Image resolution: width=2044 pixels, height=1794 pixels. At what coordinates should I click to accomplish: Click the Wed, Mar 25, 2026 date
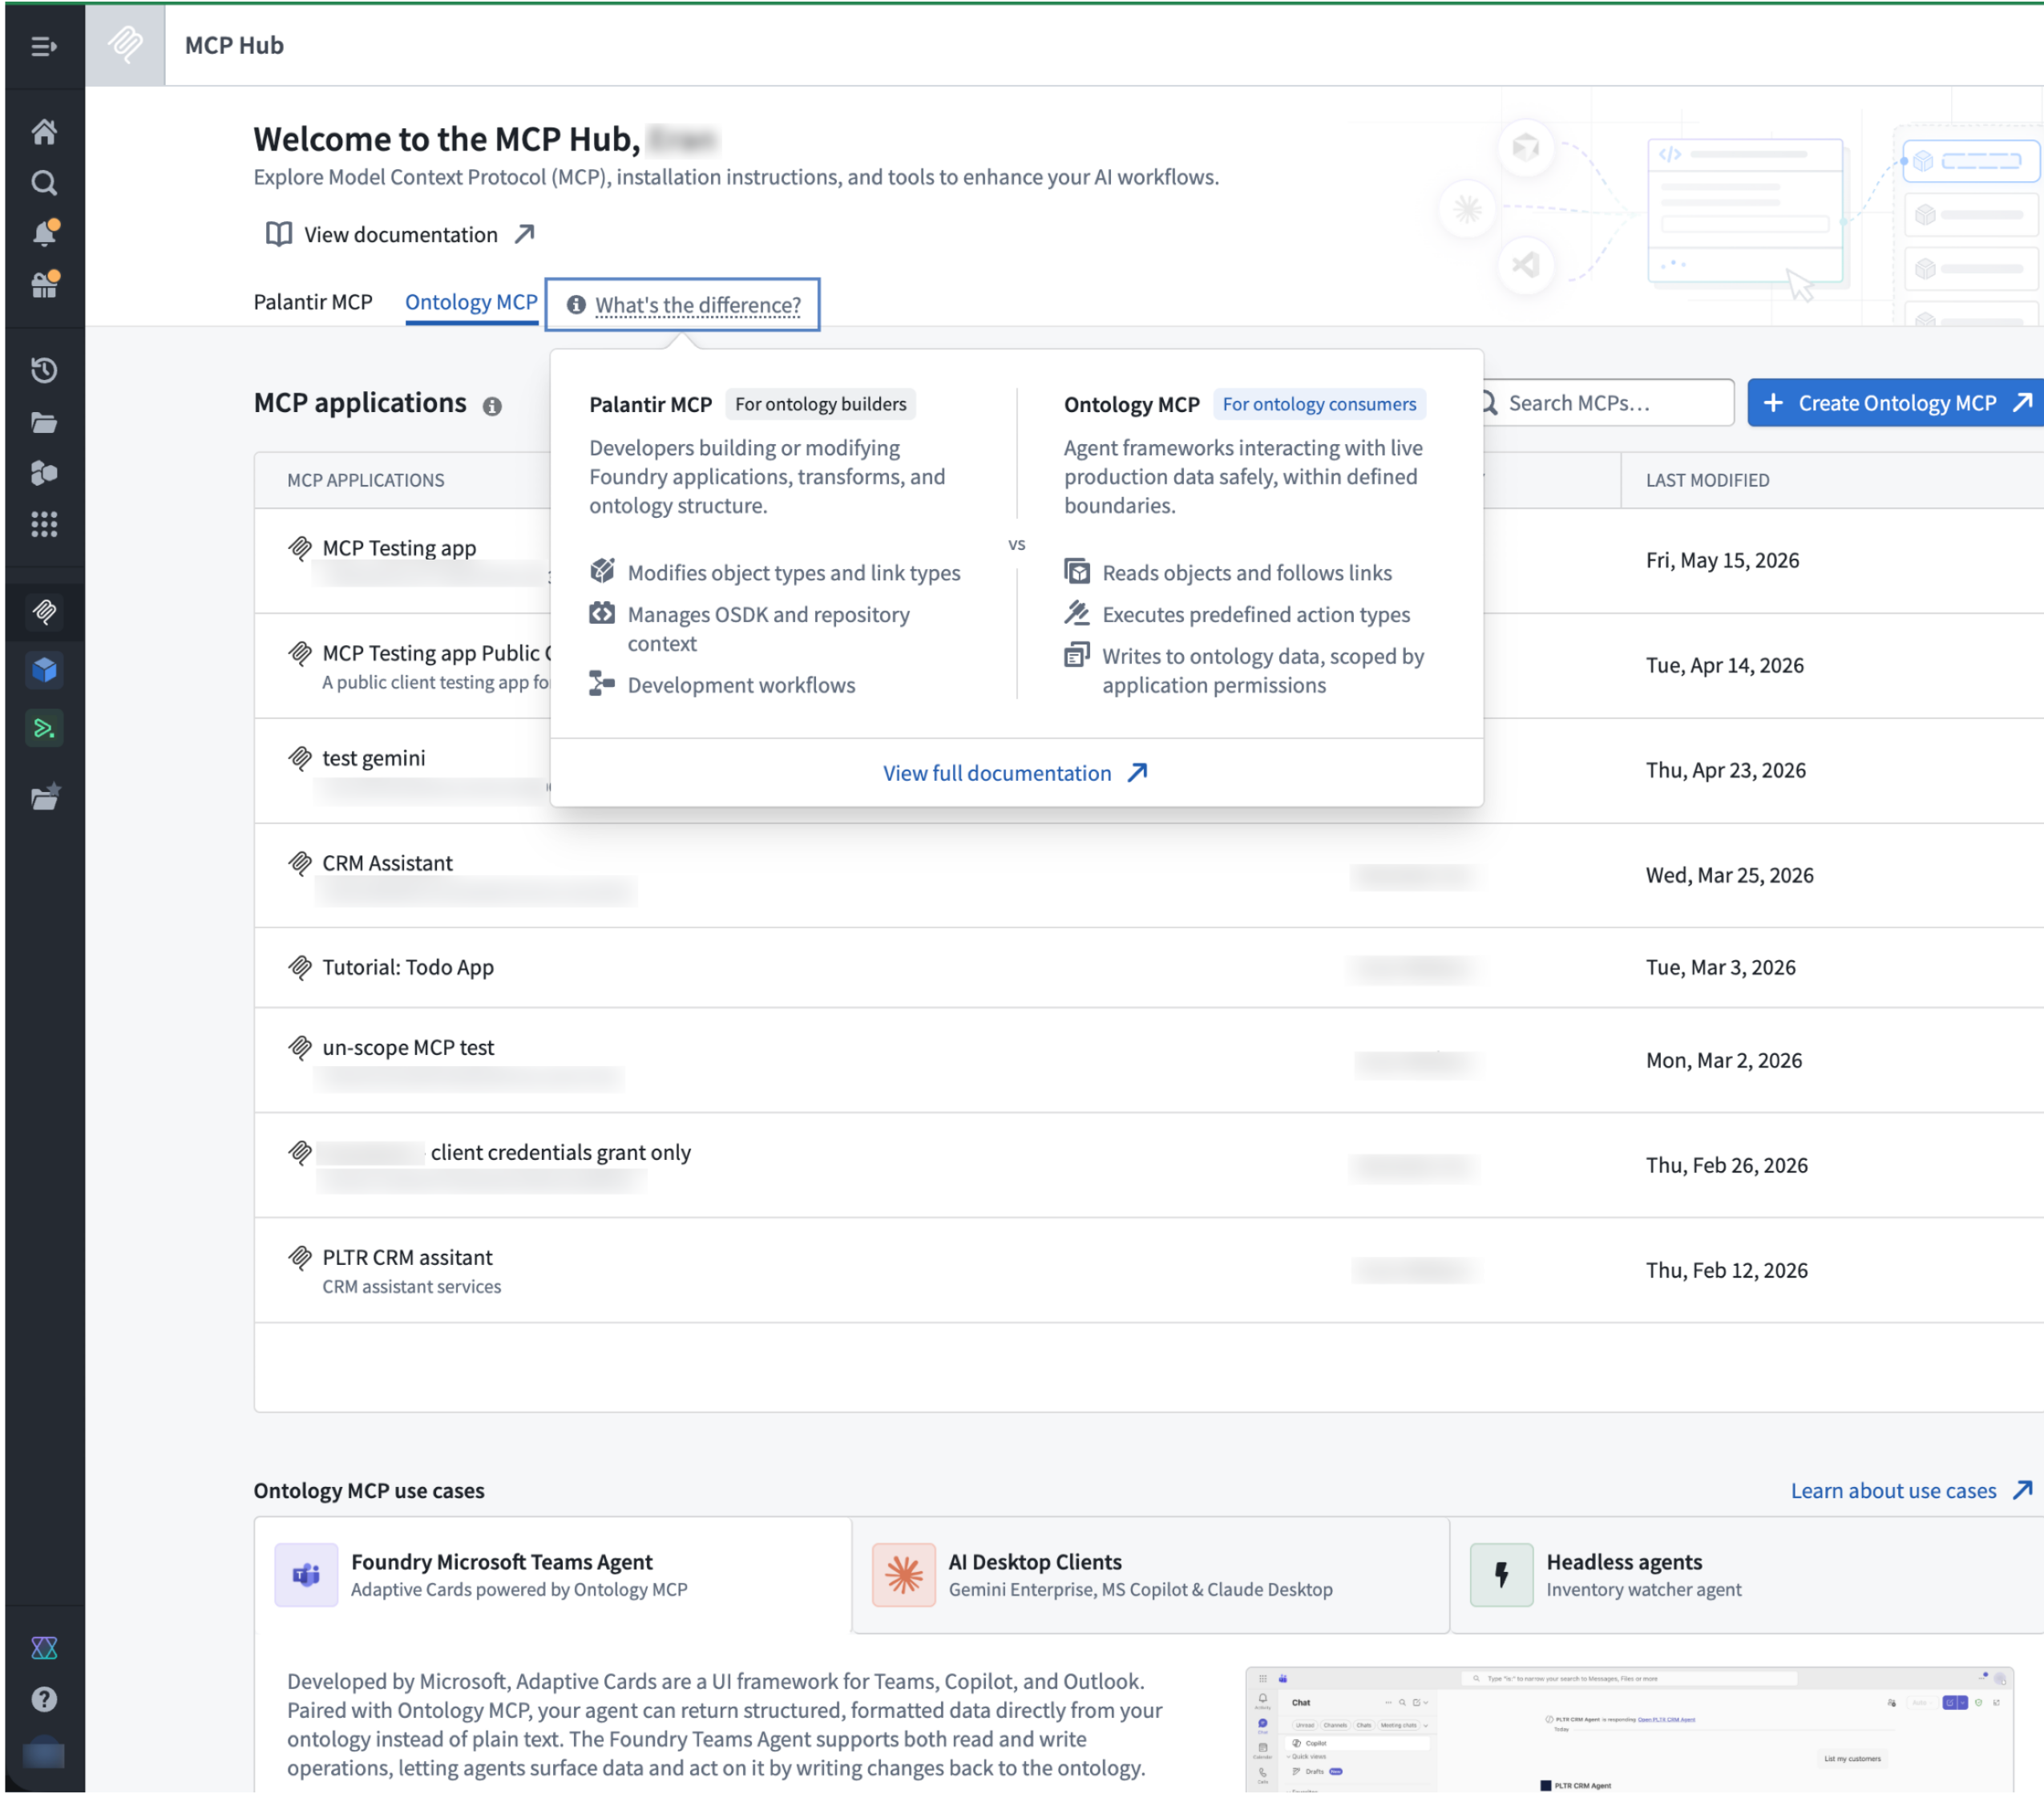1730,875
